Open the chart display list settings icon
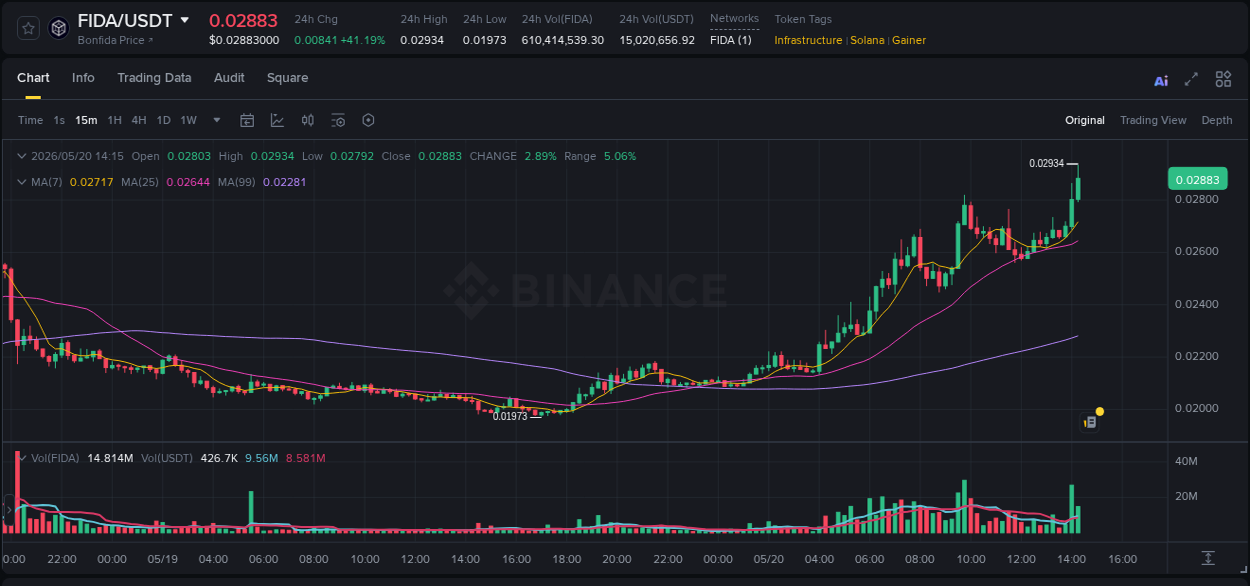1250x586 pixels. pyautogui.click(x=338, y=120)
